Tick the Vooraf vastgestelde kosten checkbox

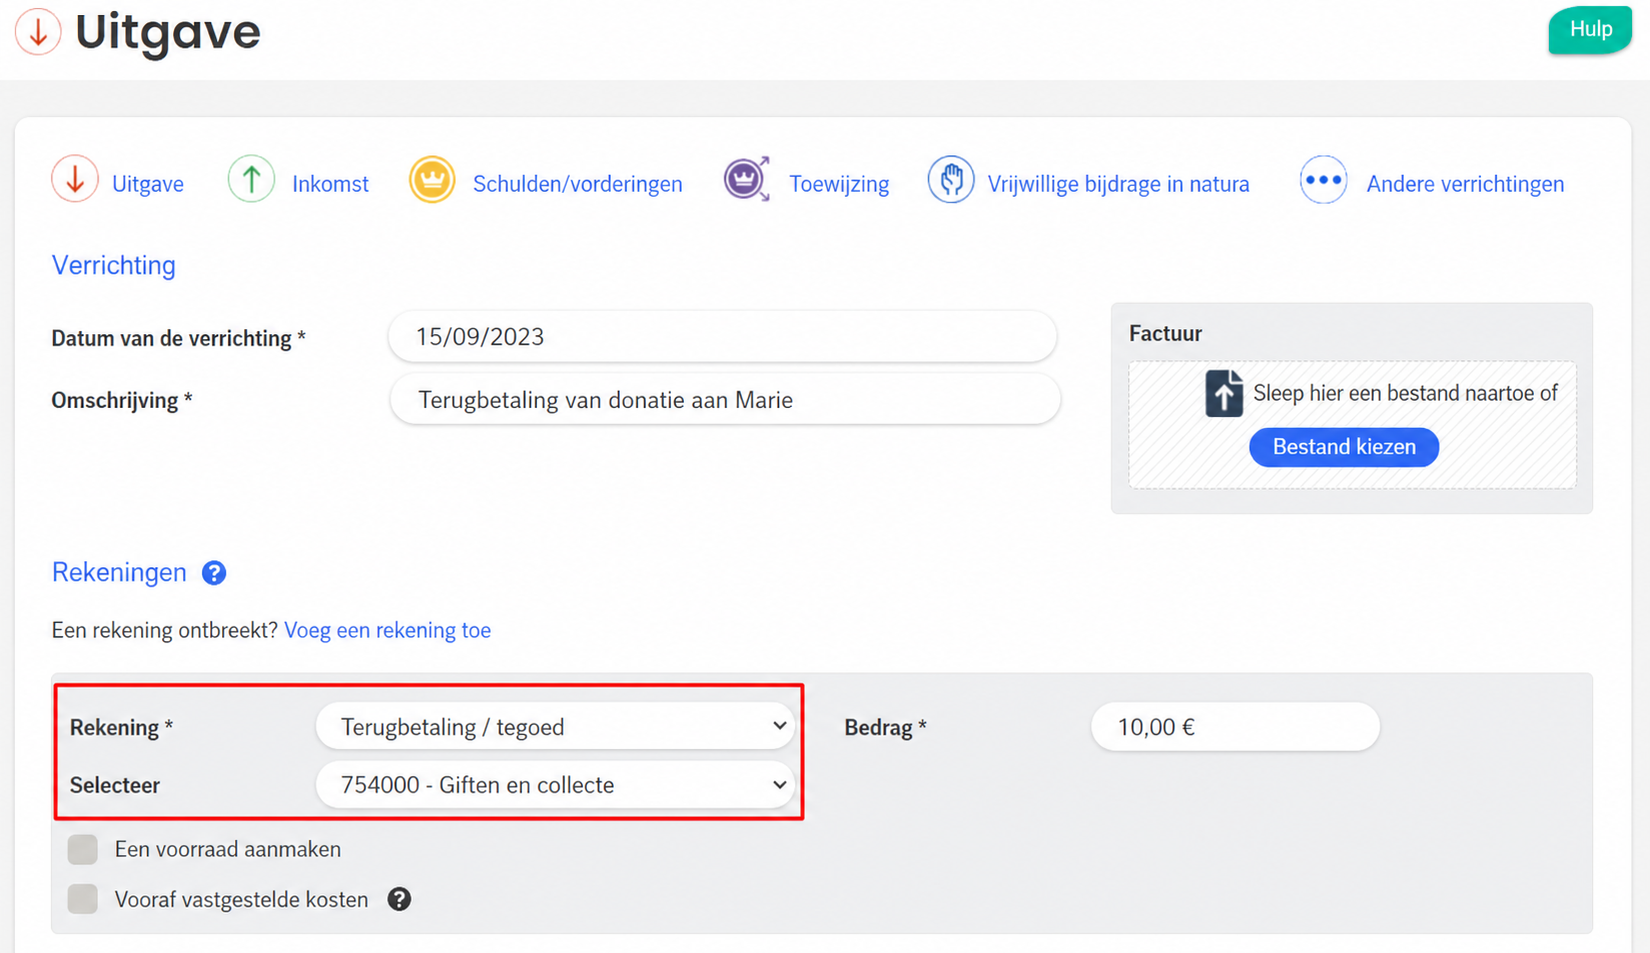(x=83, y=899)
